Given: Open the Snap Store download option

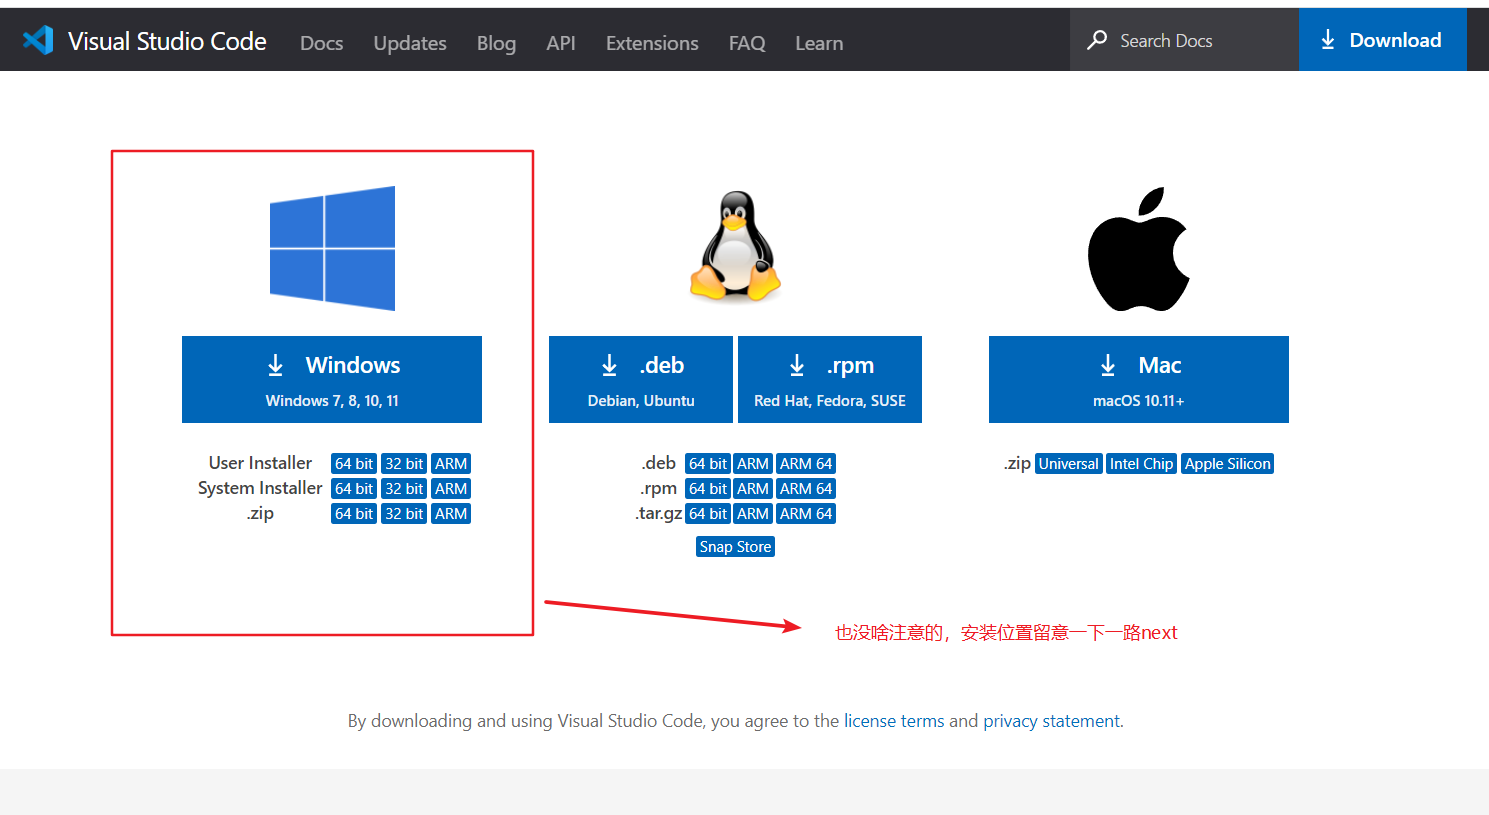Looking at the screenshot, I should (x=735, y=546).
